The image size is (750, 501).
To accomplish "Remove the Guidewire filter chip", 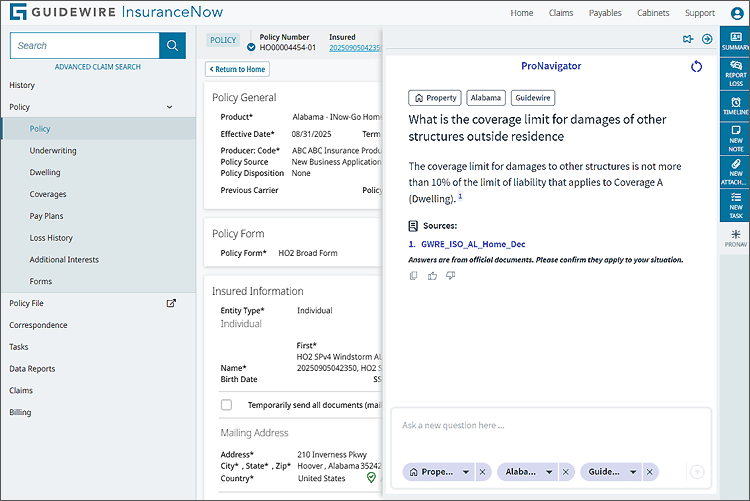I will 650,472.
